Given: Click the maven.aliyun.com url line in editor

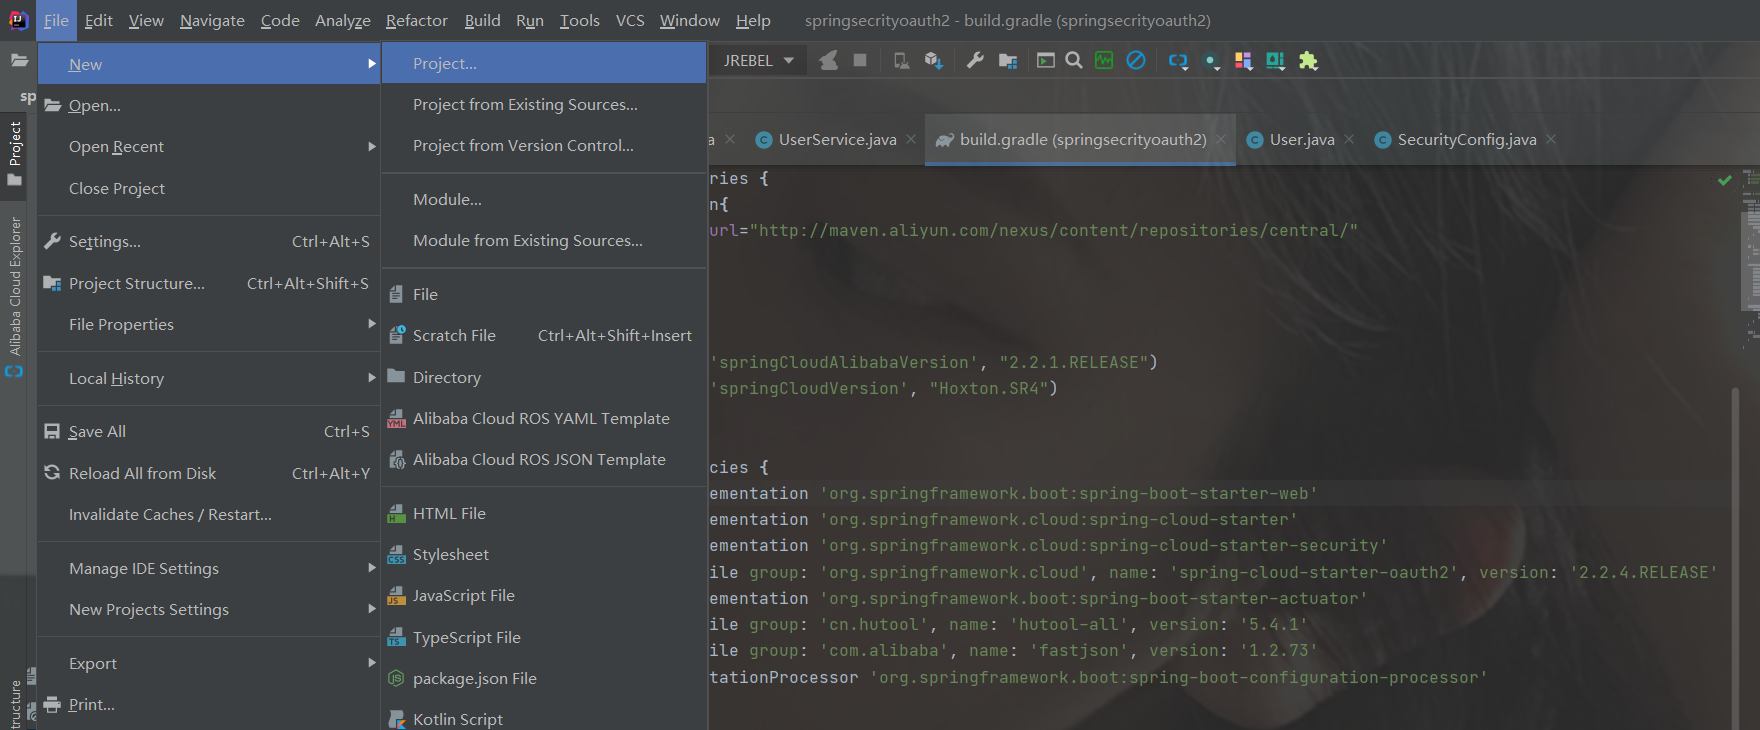Looking at the screenshot, I should [1034, 230].
